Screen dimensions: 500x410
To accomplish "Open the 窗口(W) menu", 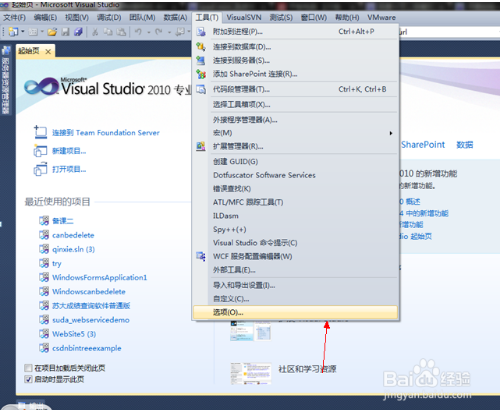I will [314, 17].
